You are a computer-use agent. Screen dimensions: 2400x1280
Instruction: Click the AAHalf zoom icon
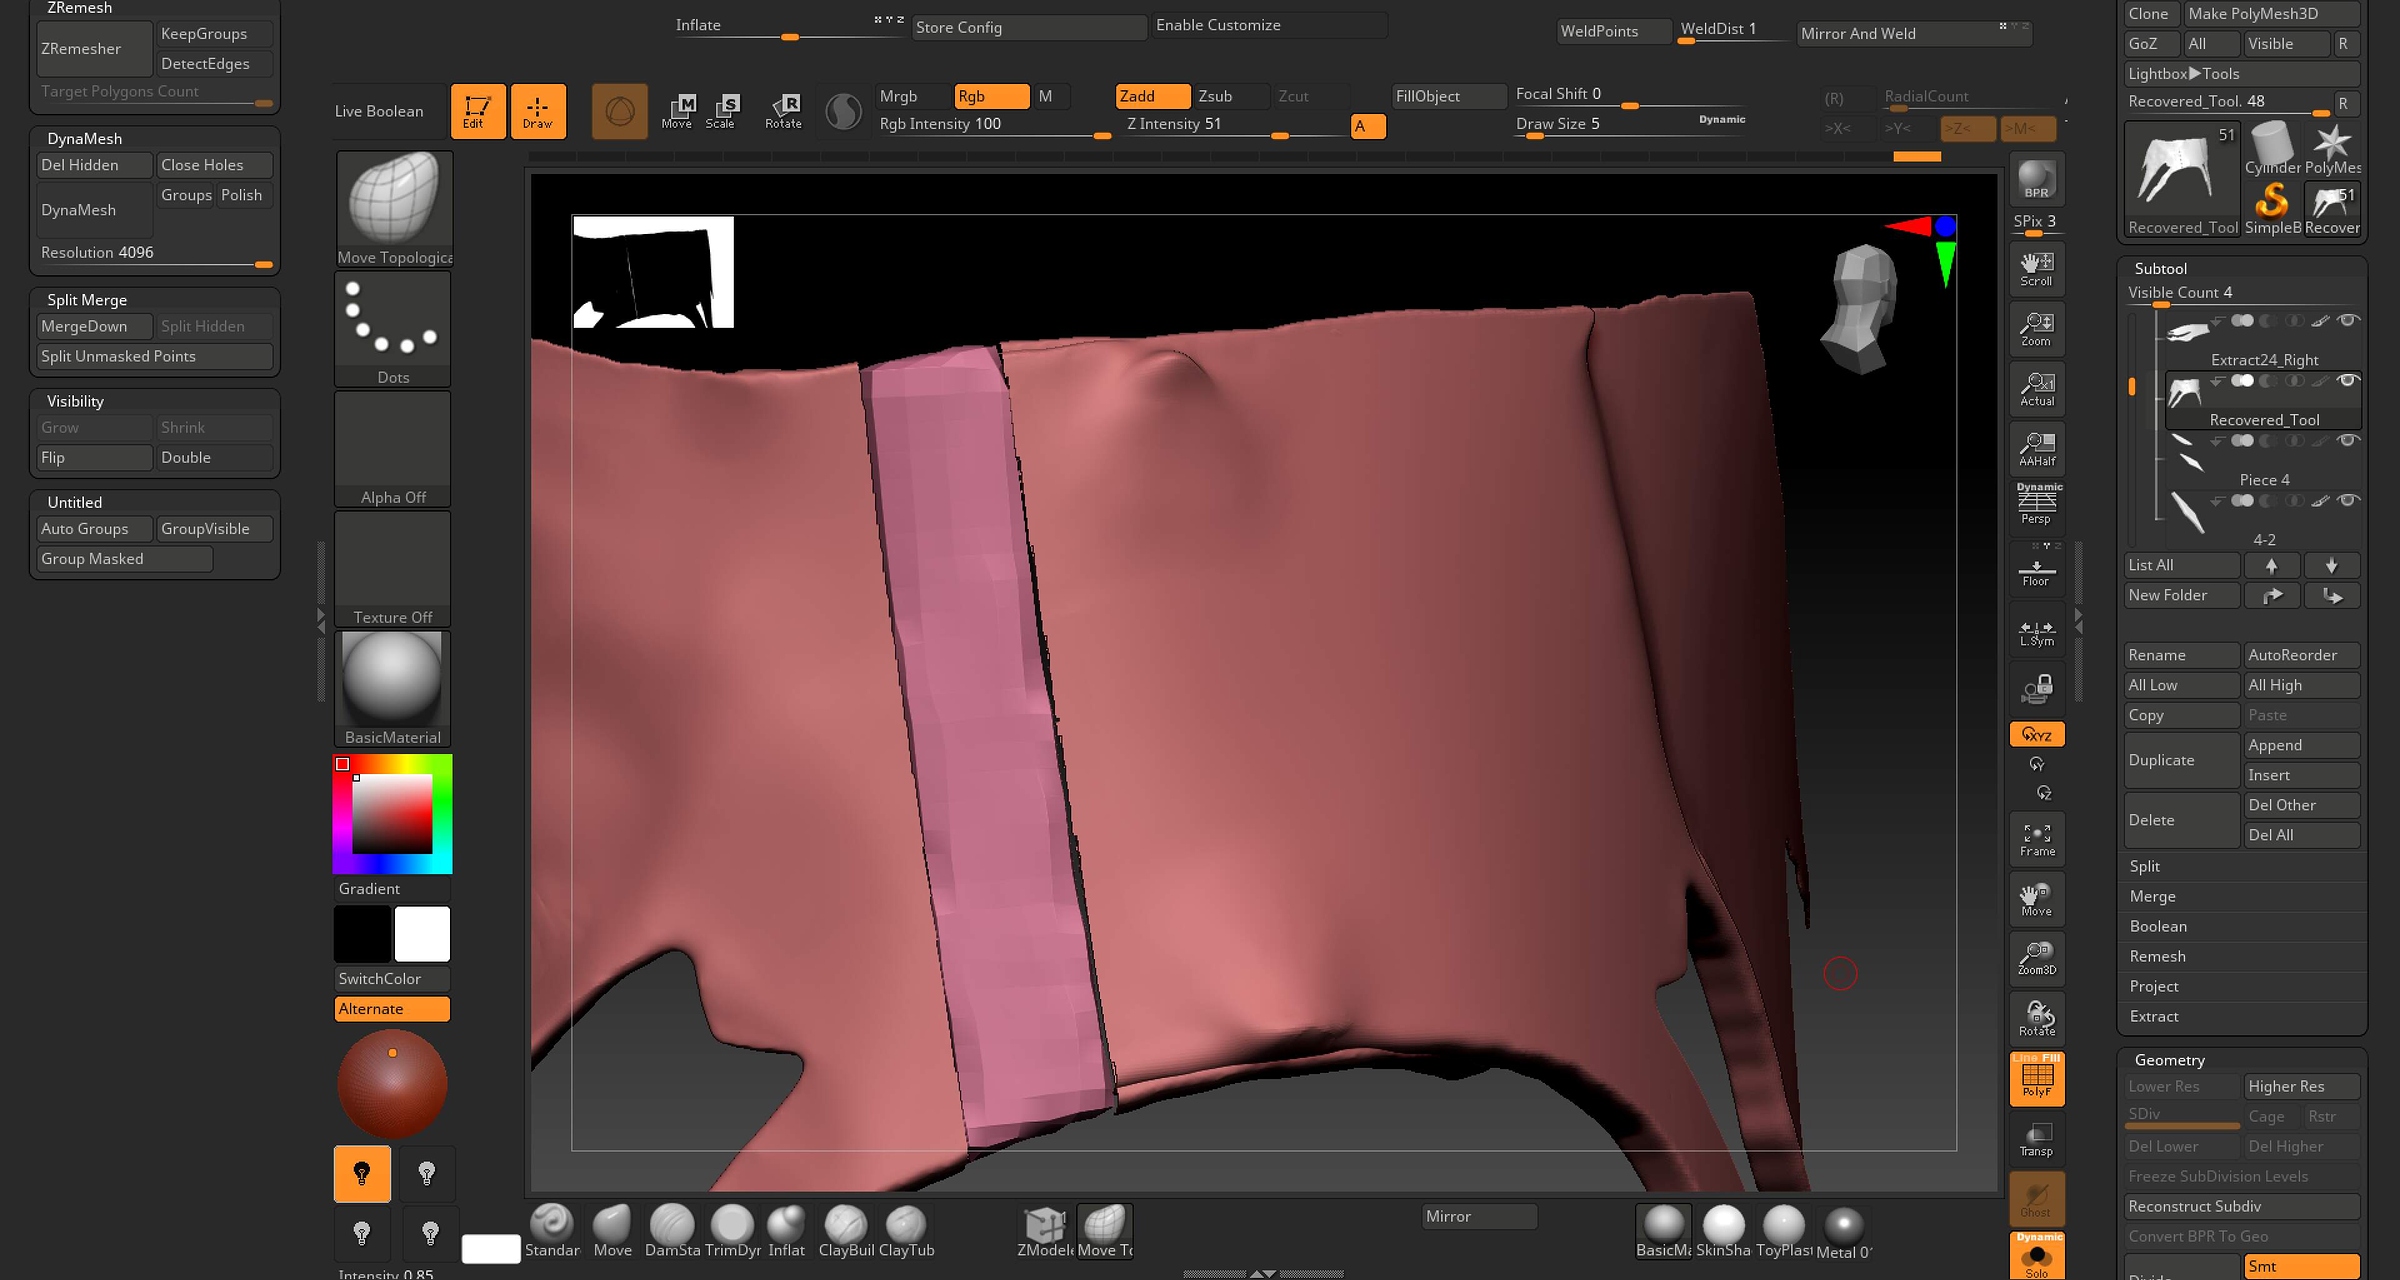[2036, 448]
